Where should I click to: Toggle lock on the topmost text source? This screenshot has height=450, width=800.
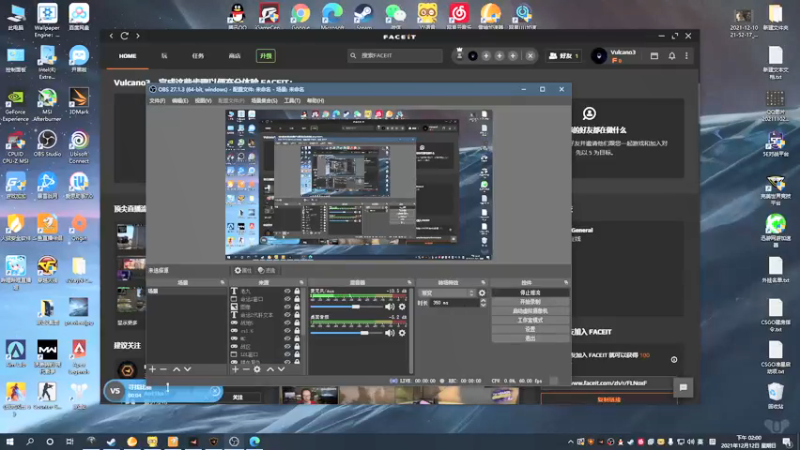pos(296,291)
